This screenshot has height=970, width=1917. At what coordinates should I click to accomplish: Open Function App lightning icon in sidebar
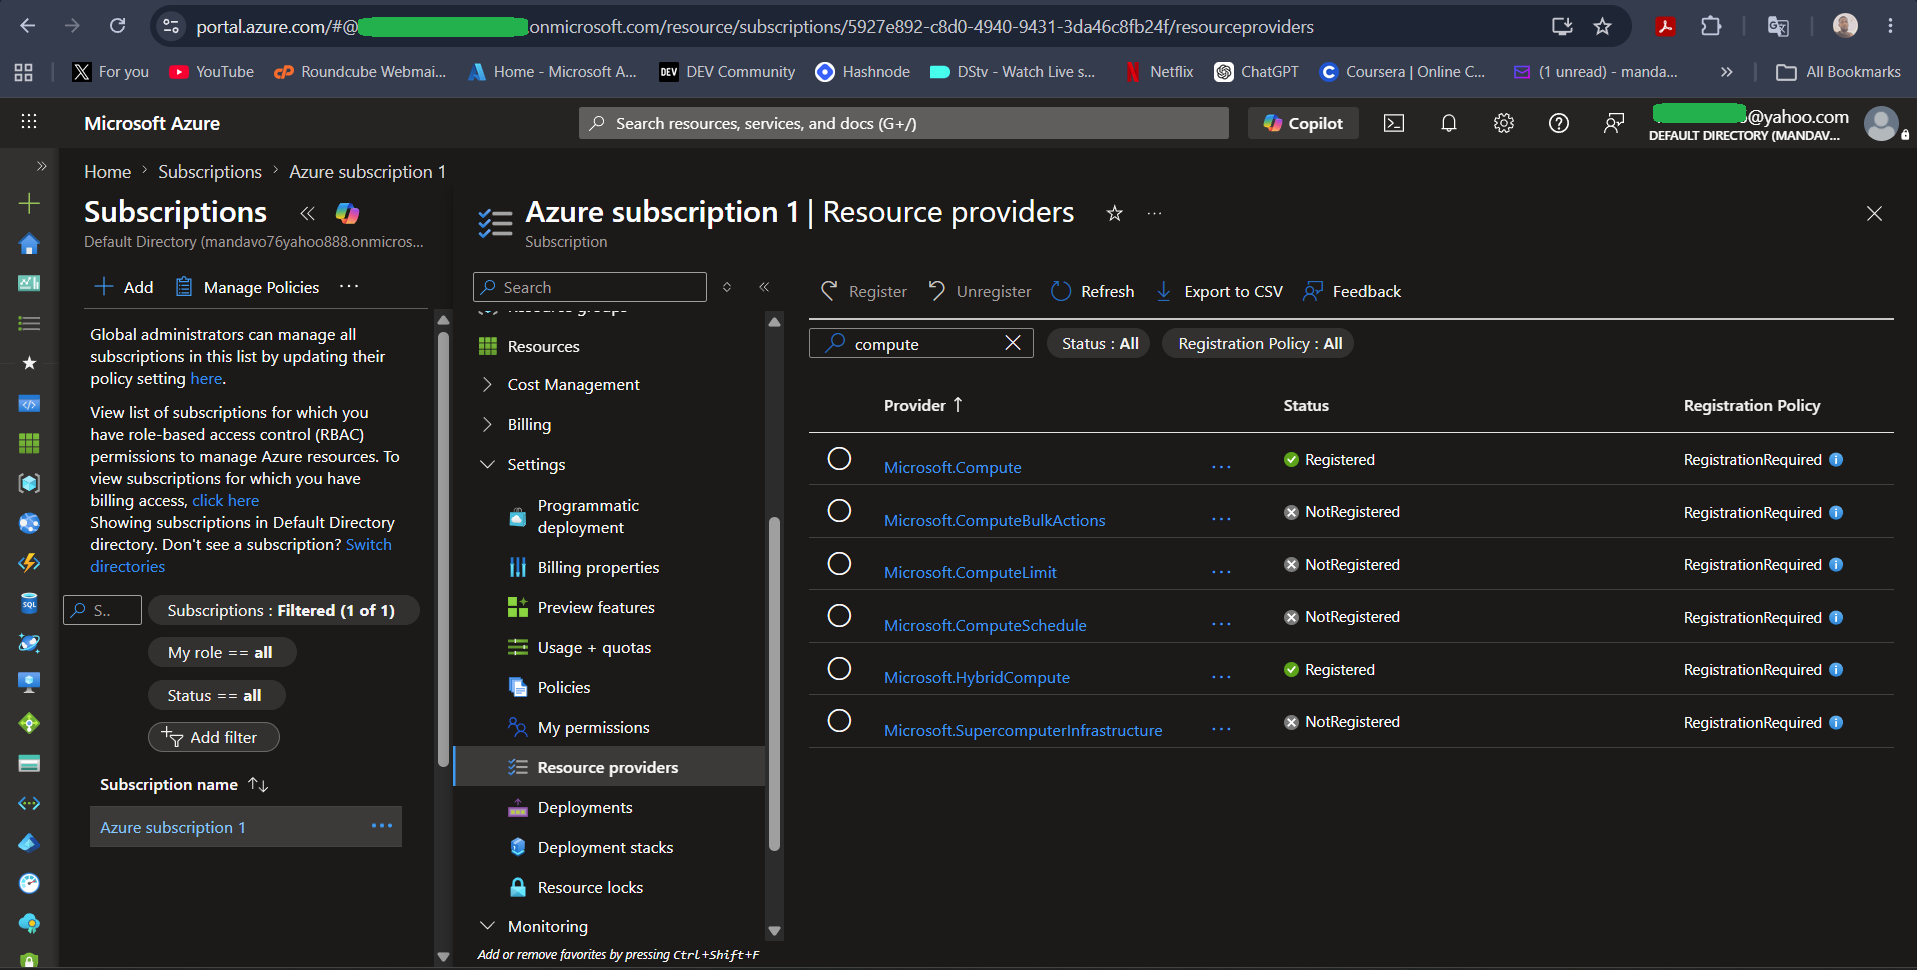(x=29, y=563)
